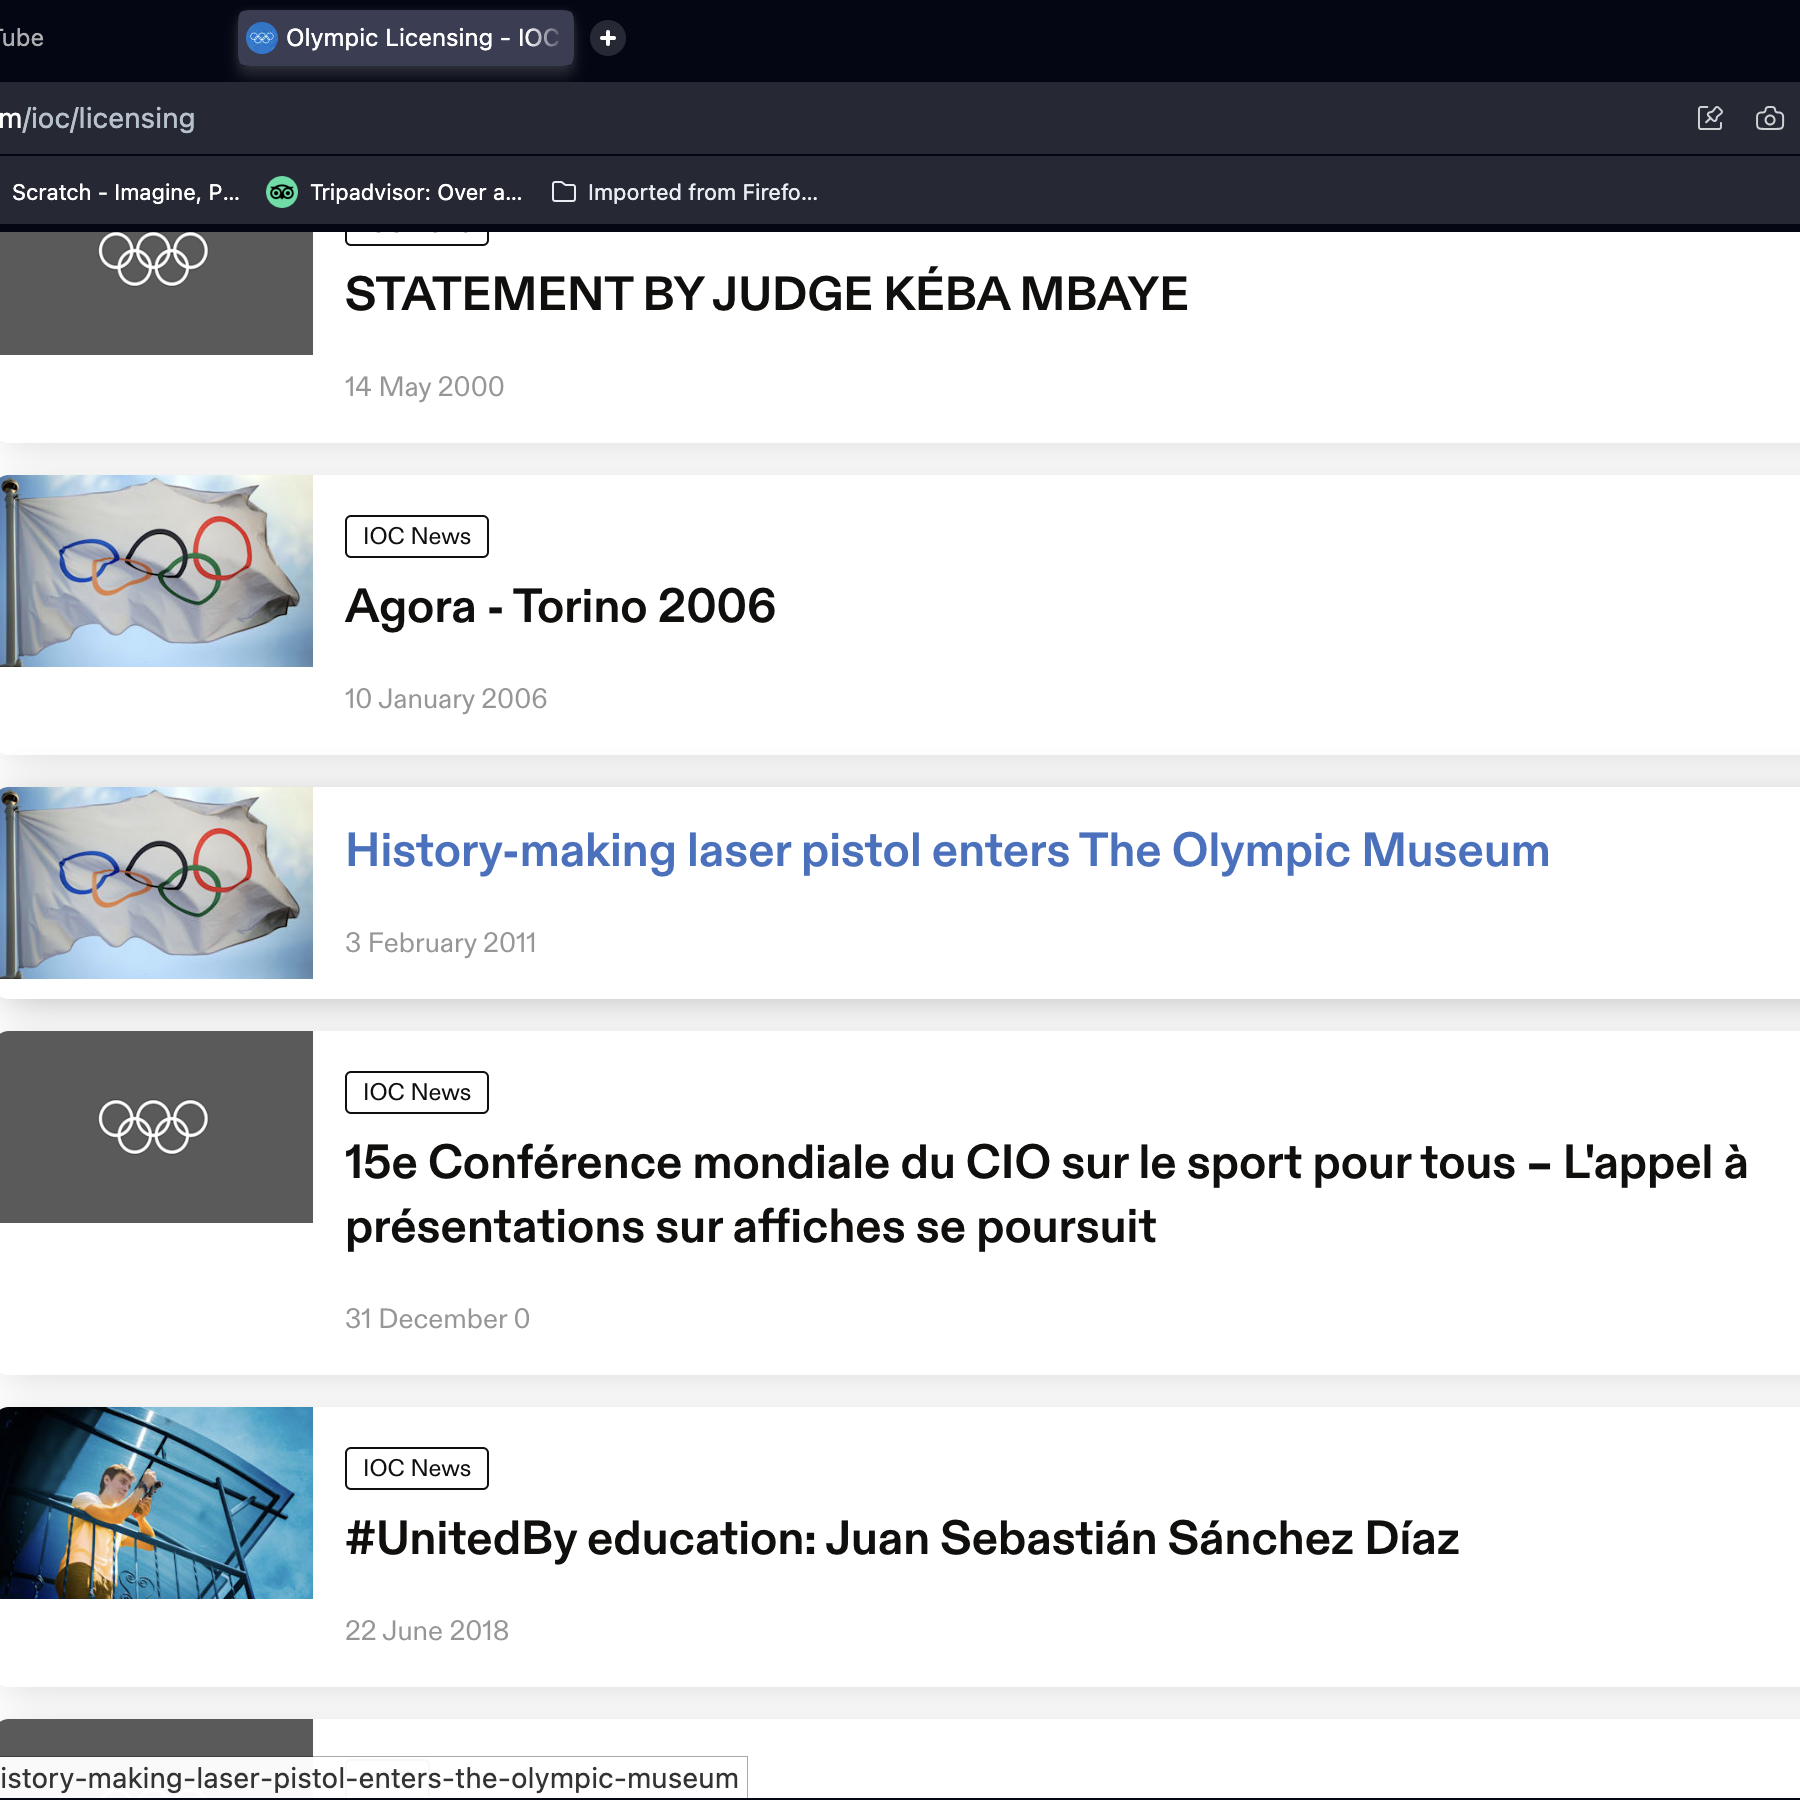Open the Imported from Firefox bookmarks folder
1800x1800 pixels.
(685, 192)
